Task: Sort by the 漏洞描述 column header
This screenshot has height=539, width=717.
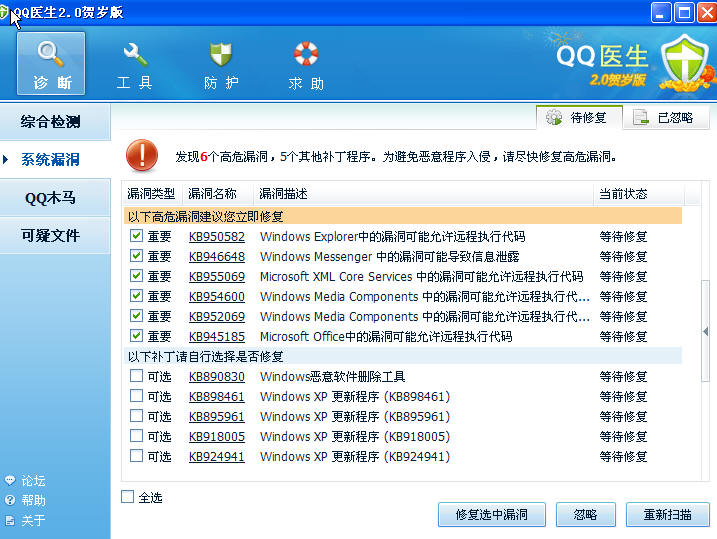Action: [423, 194]
